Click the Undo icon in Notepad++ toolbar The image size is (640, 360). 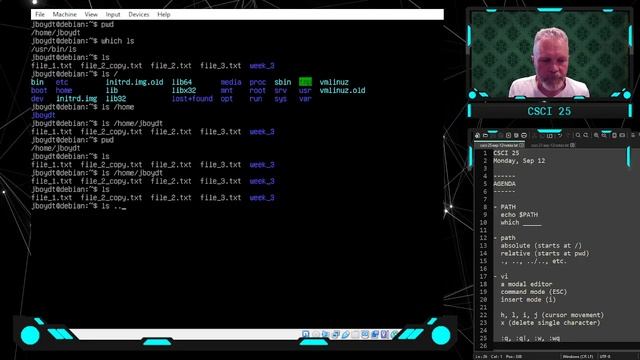(x=560, y=135)
